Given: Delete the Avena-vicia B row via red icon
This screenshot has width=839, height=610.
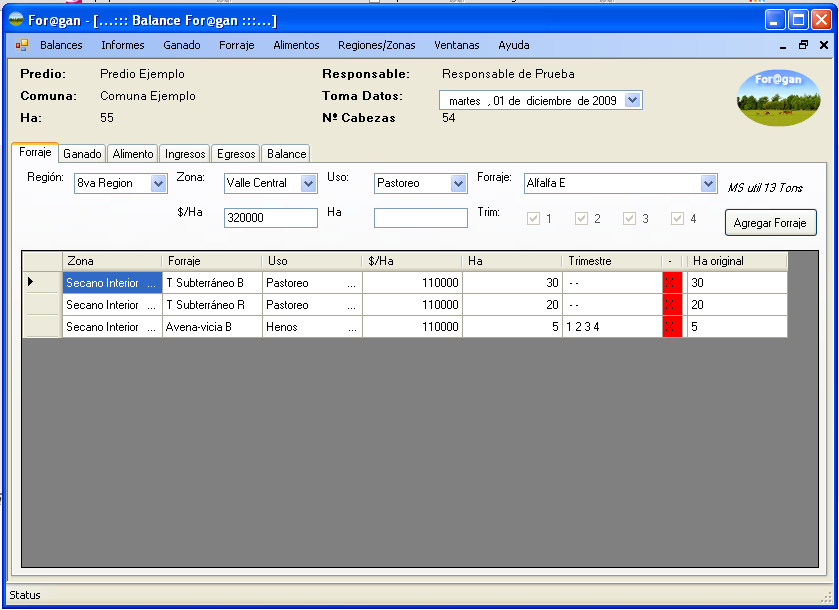Looking at the screenshot, I should point(672,327).
